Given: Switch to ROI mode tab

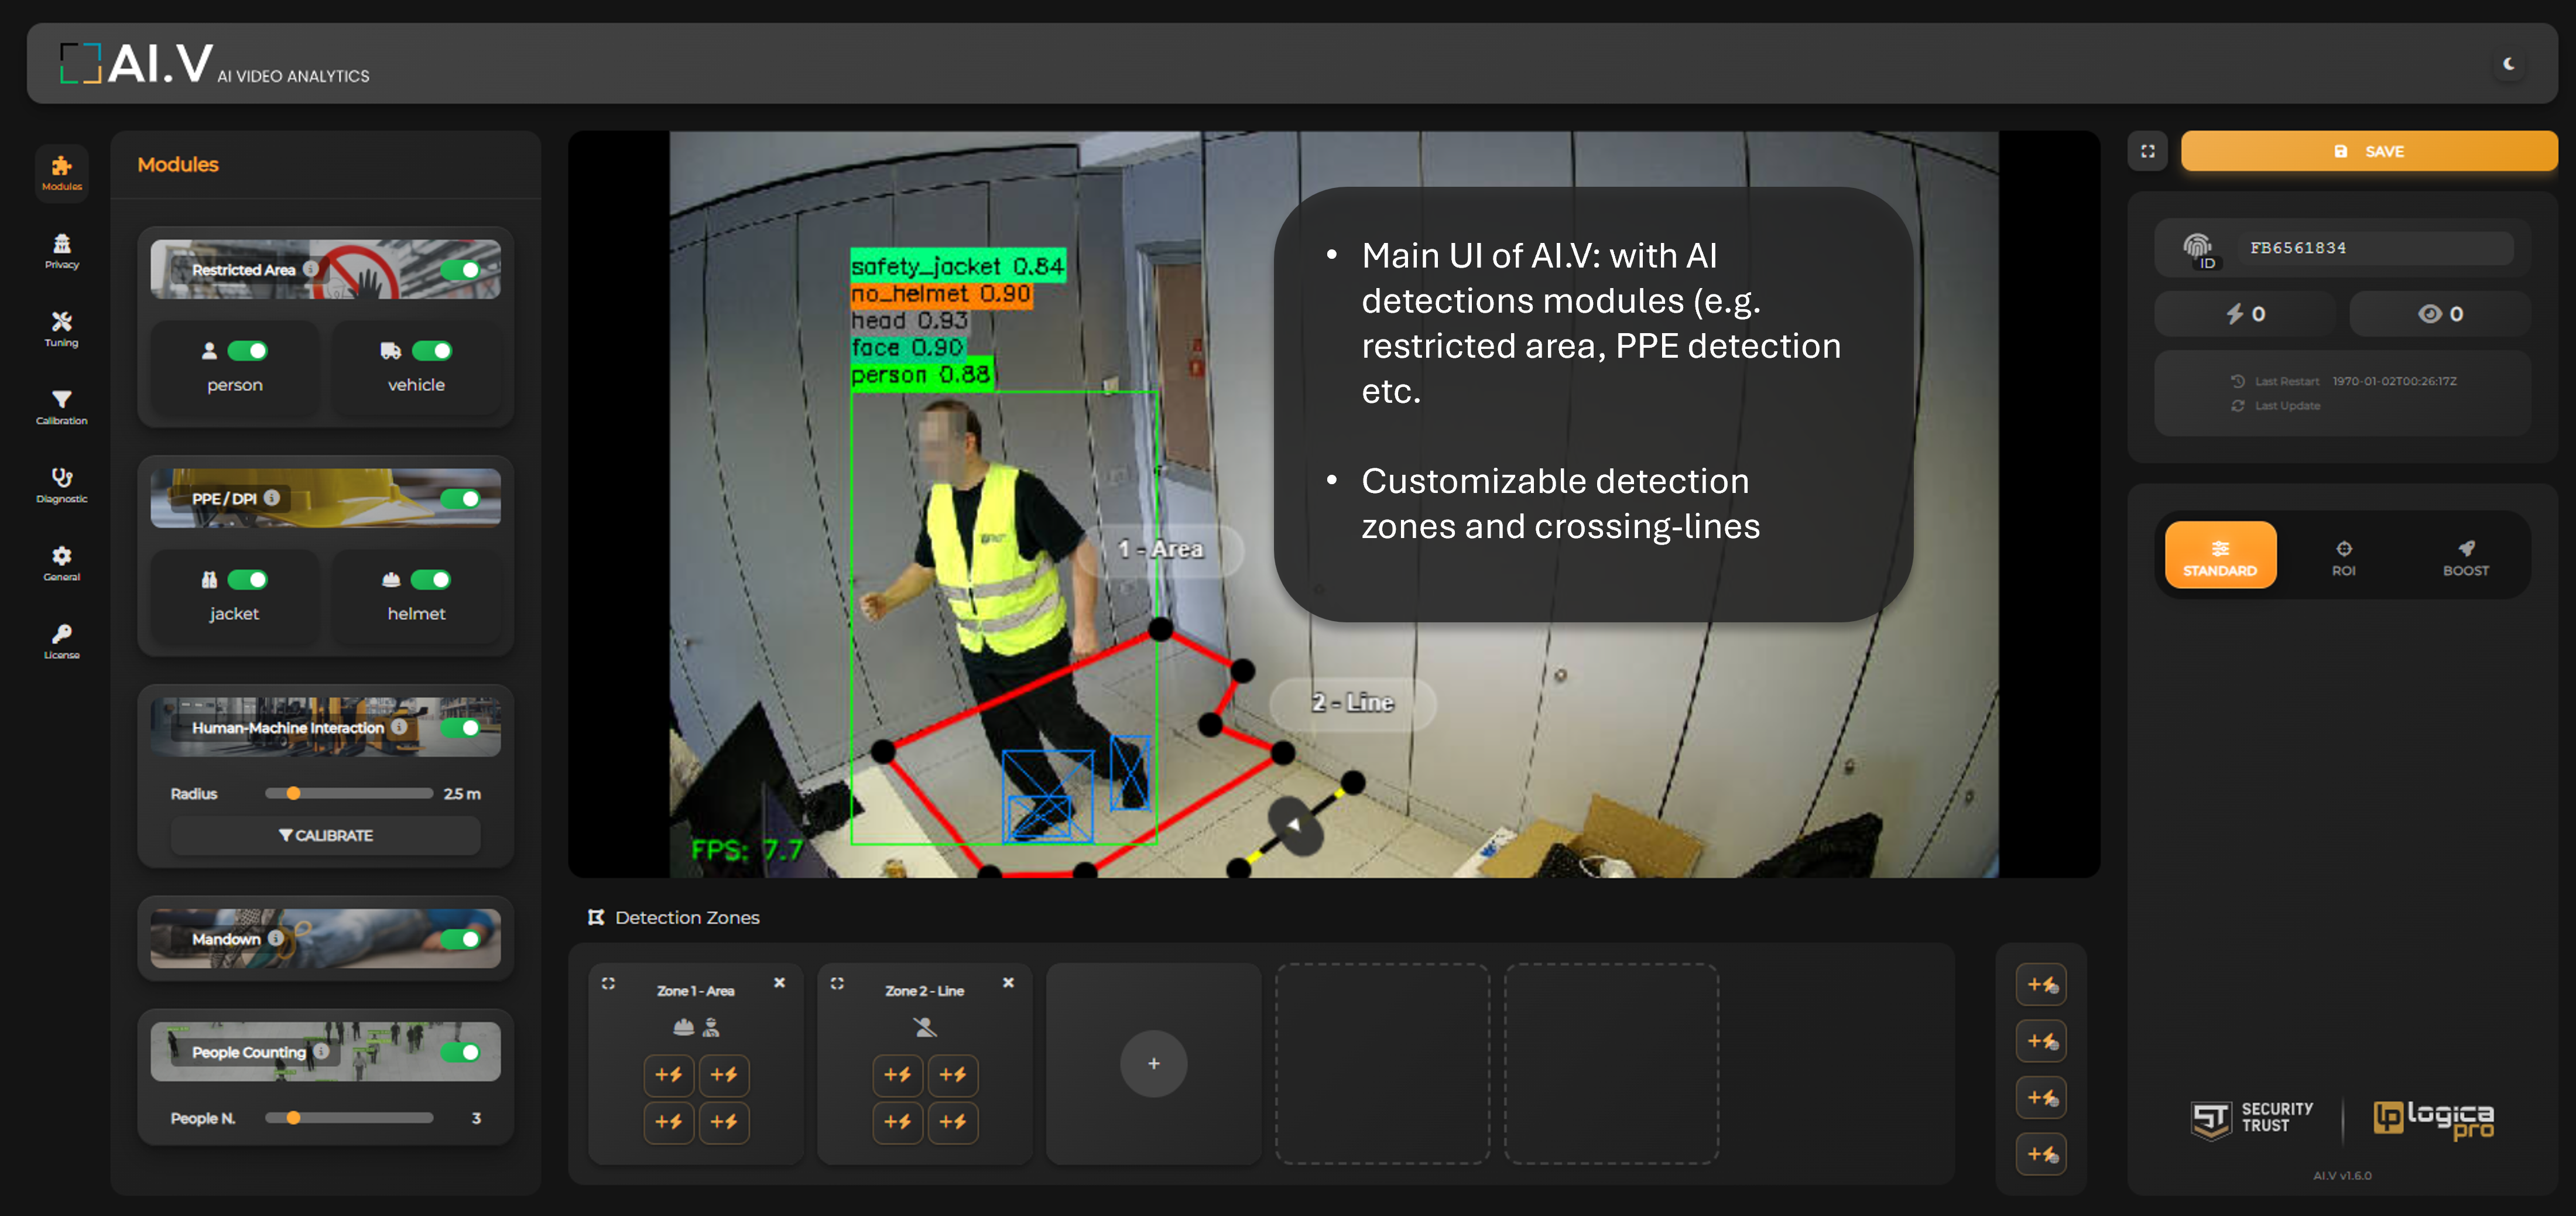Looking at the screenshot, I should point(2343,557).
